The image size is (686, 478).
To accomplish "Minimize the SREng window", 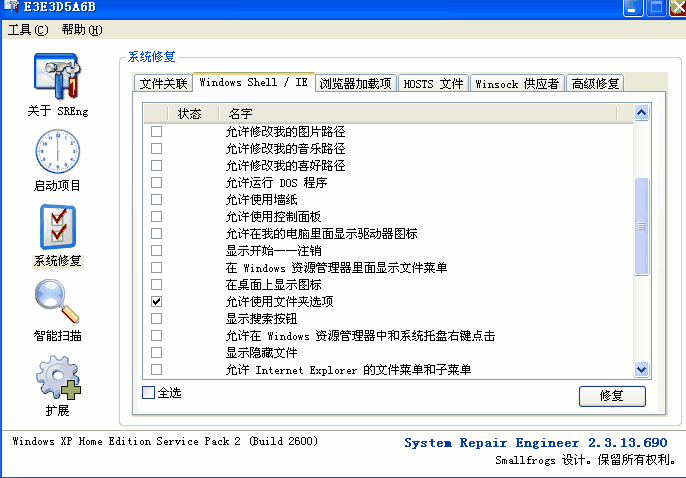I will 633,7.
